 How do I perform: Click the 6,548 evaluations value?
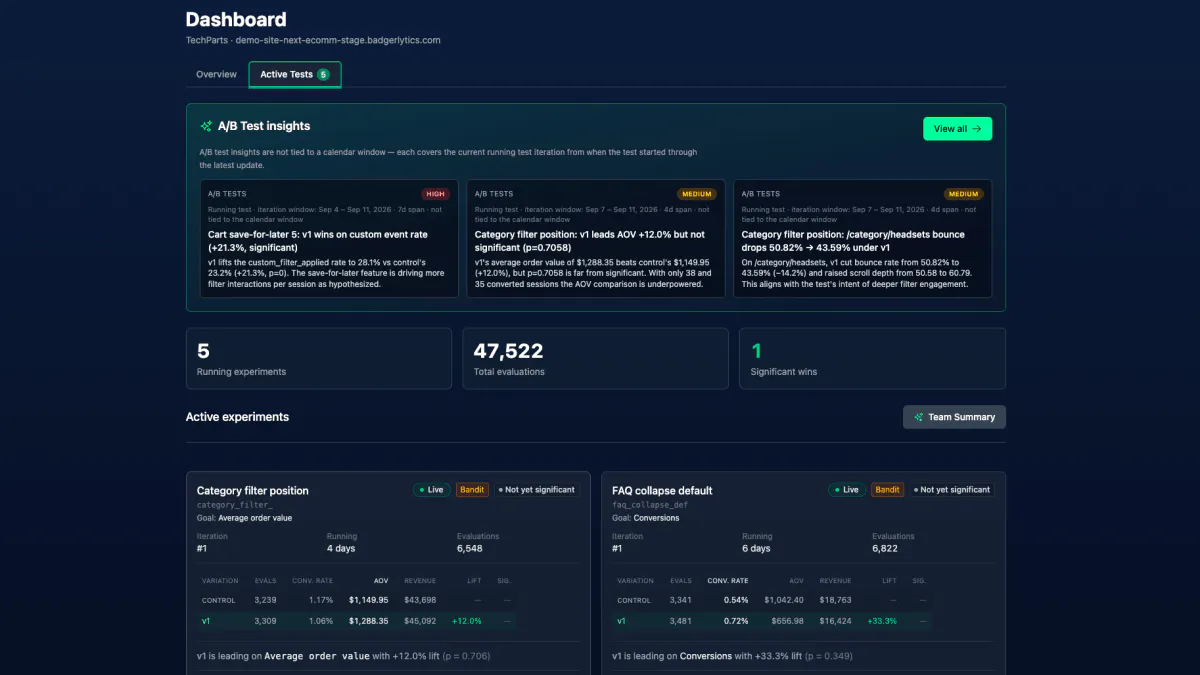tap(470, 549)
